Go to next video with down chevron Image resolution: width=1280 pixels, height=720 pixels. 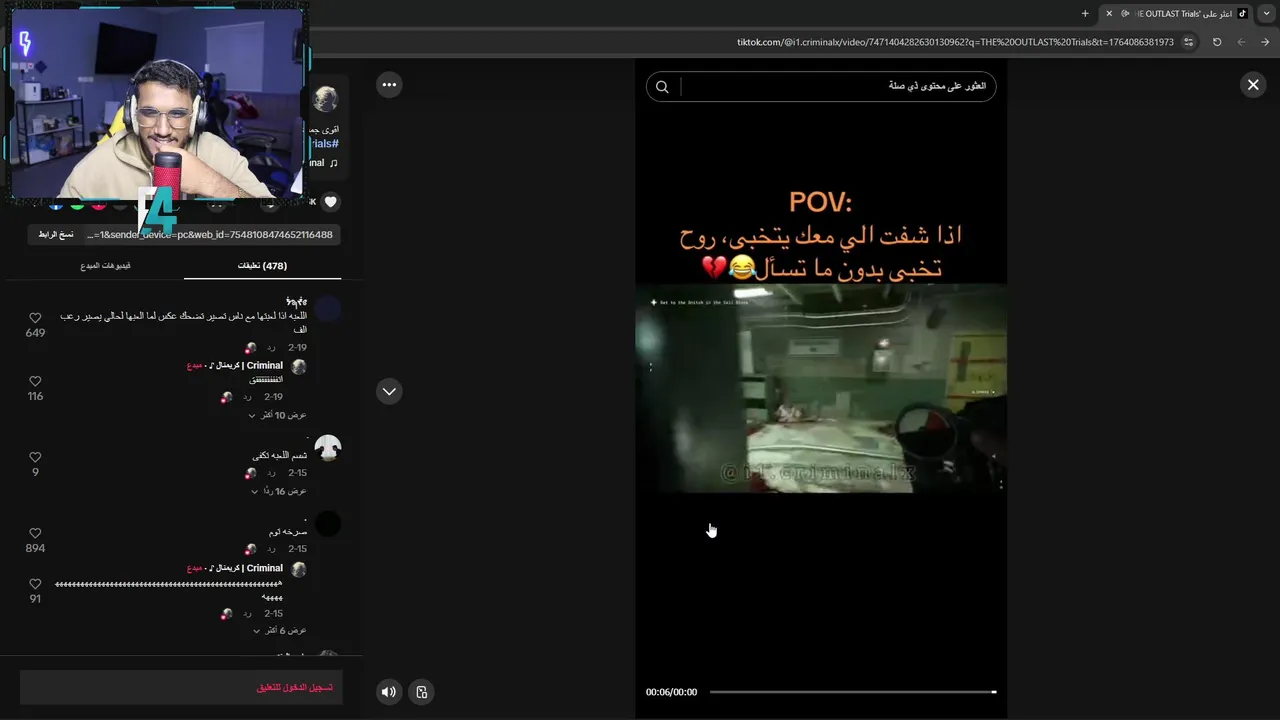pyautogui.click(x=389, y=391)
